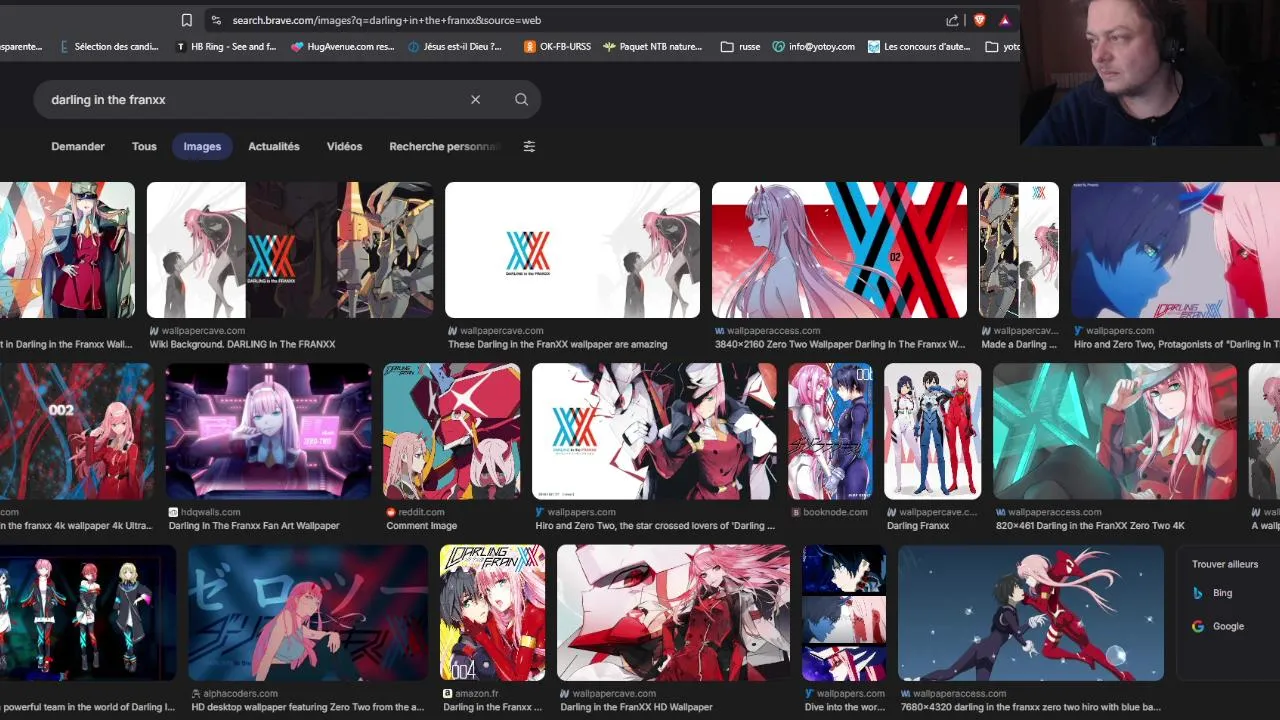
Task: Click 'These Darling in the FranXX wallpaper are amazing'
Action: (558, 344)
